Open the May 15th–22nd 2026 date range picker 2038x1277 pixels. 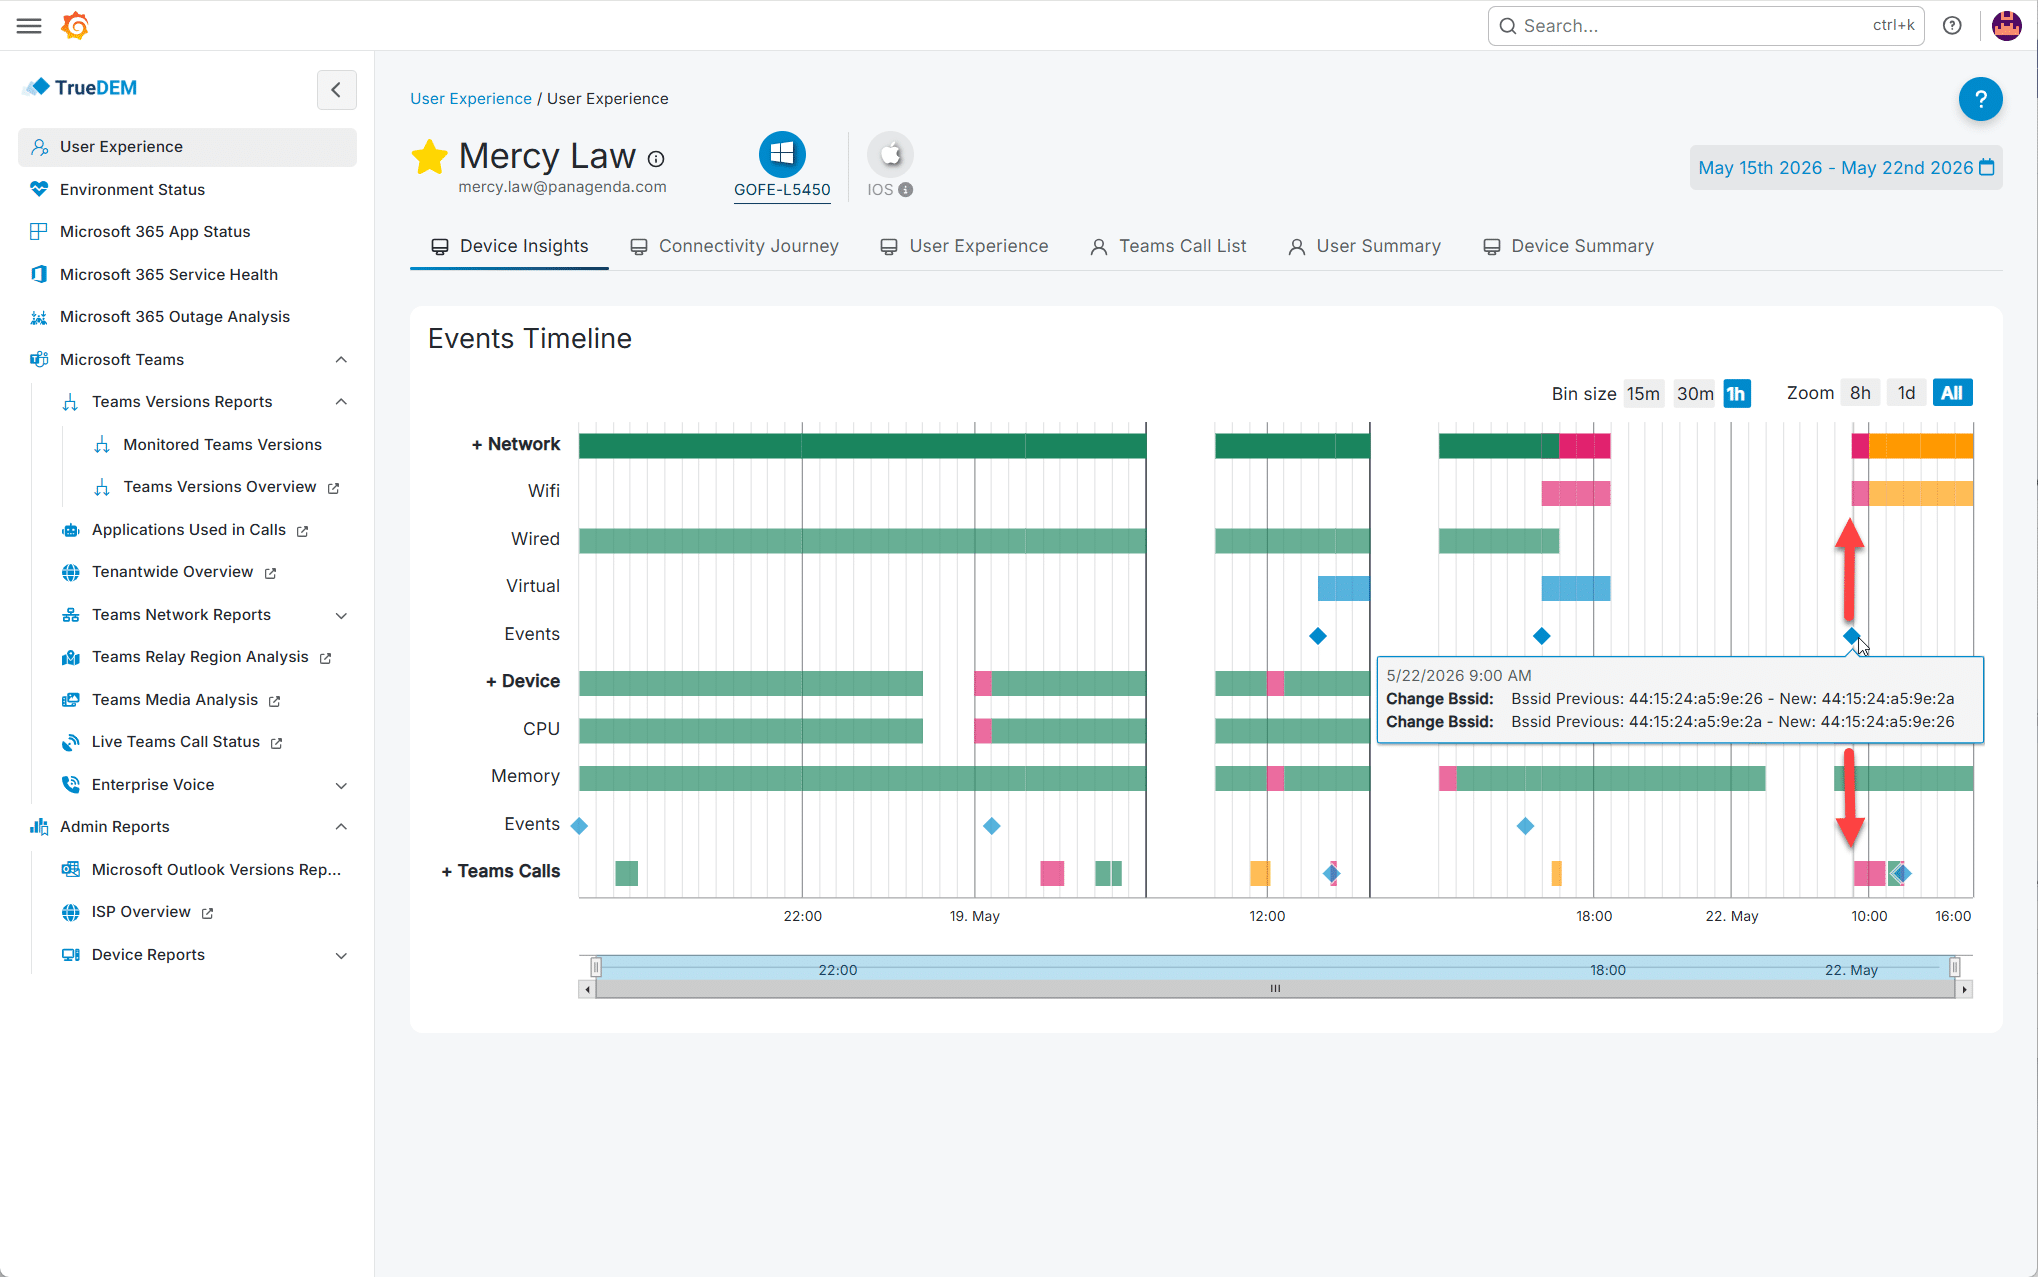point(1846,168)
